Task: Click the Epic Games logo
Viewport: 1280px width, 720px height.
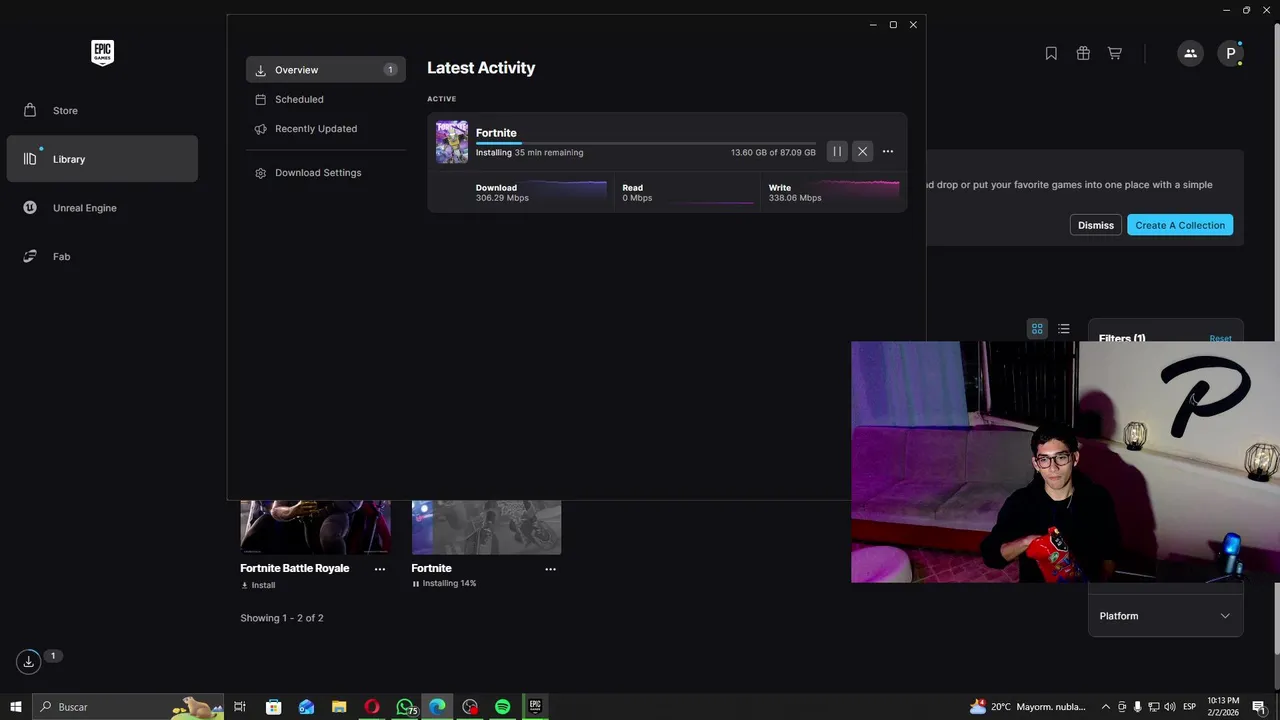Action: point(102,53)
